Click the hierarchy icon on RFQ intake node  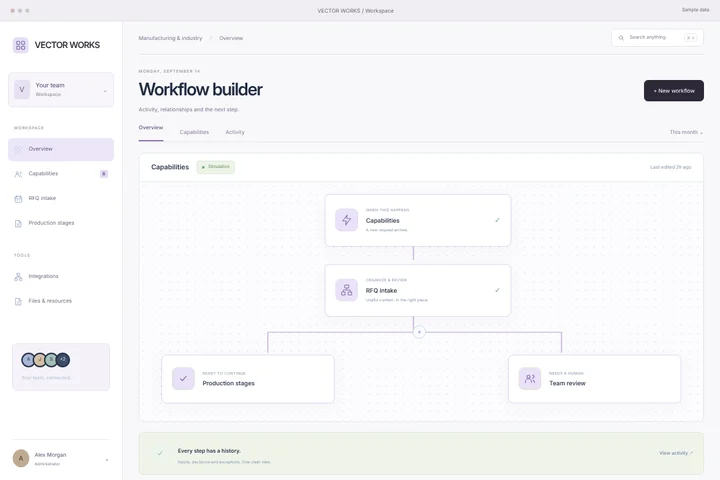(347, 290)
